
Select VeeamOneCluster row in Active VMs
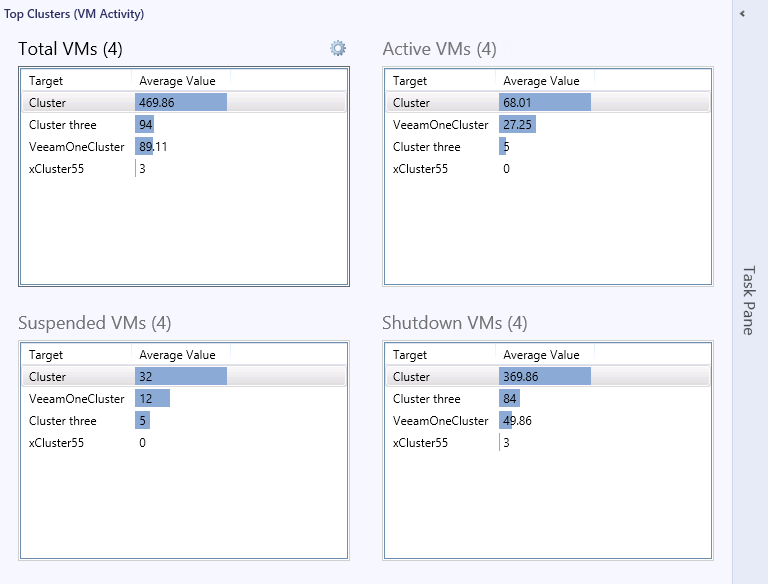click(441, 125)
